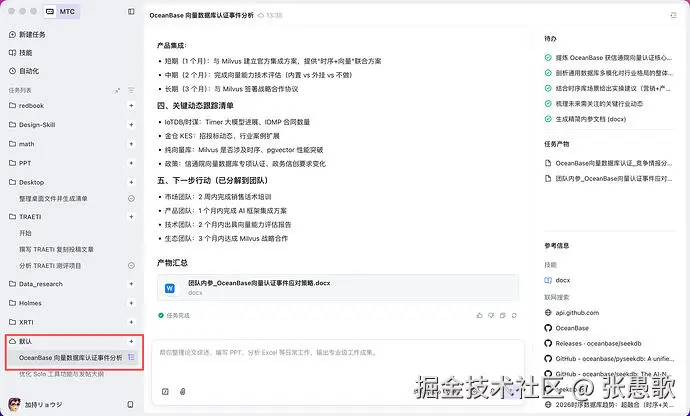This screenshot has height=416, width=690.
Task: Toggle the right panel icon at top right
Action: [673, 15]
